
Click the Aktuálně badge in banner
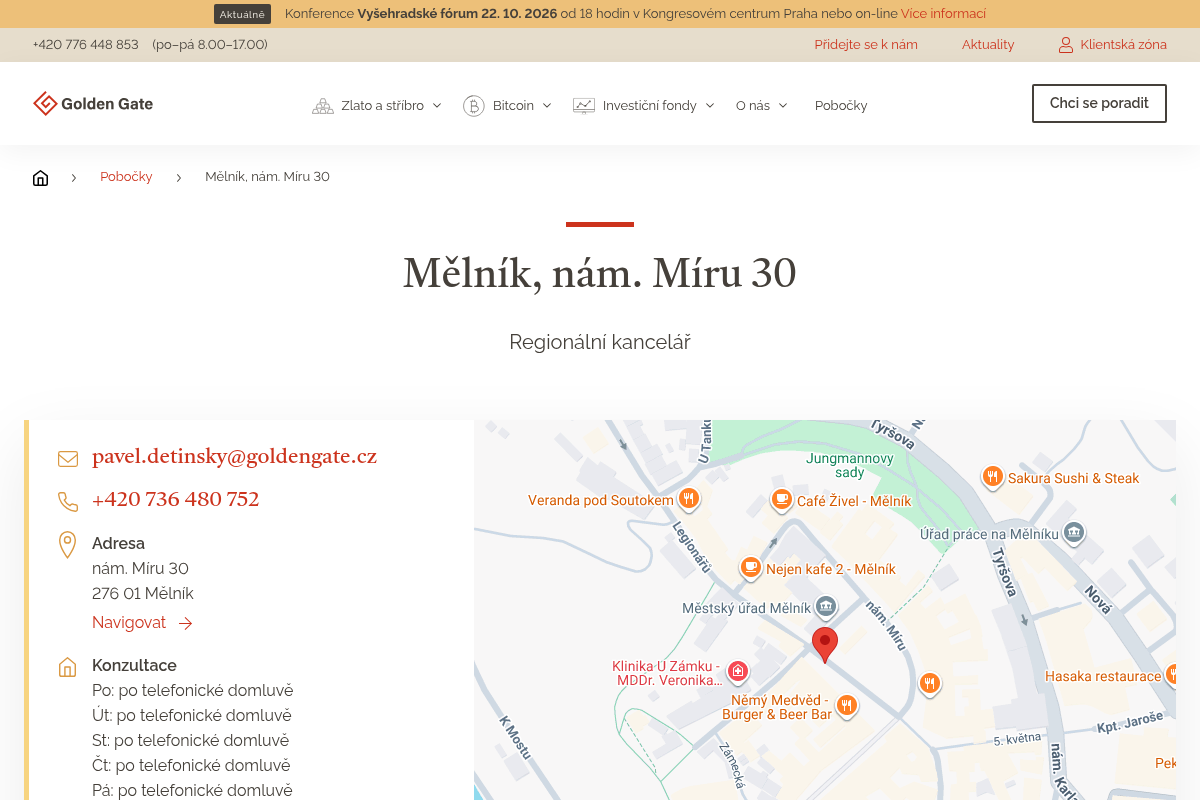pos(242,14)
